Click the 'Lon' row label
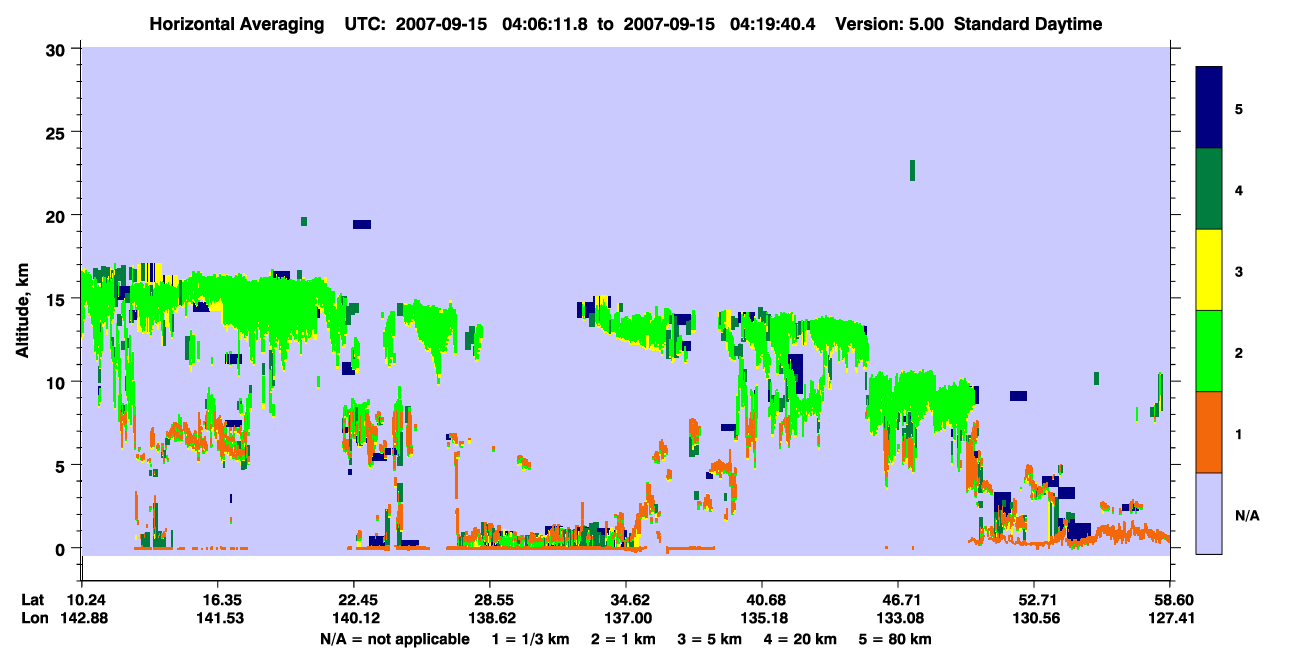 pyautogui.click(x=34, y=618)
